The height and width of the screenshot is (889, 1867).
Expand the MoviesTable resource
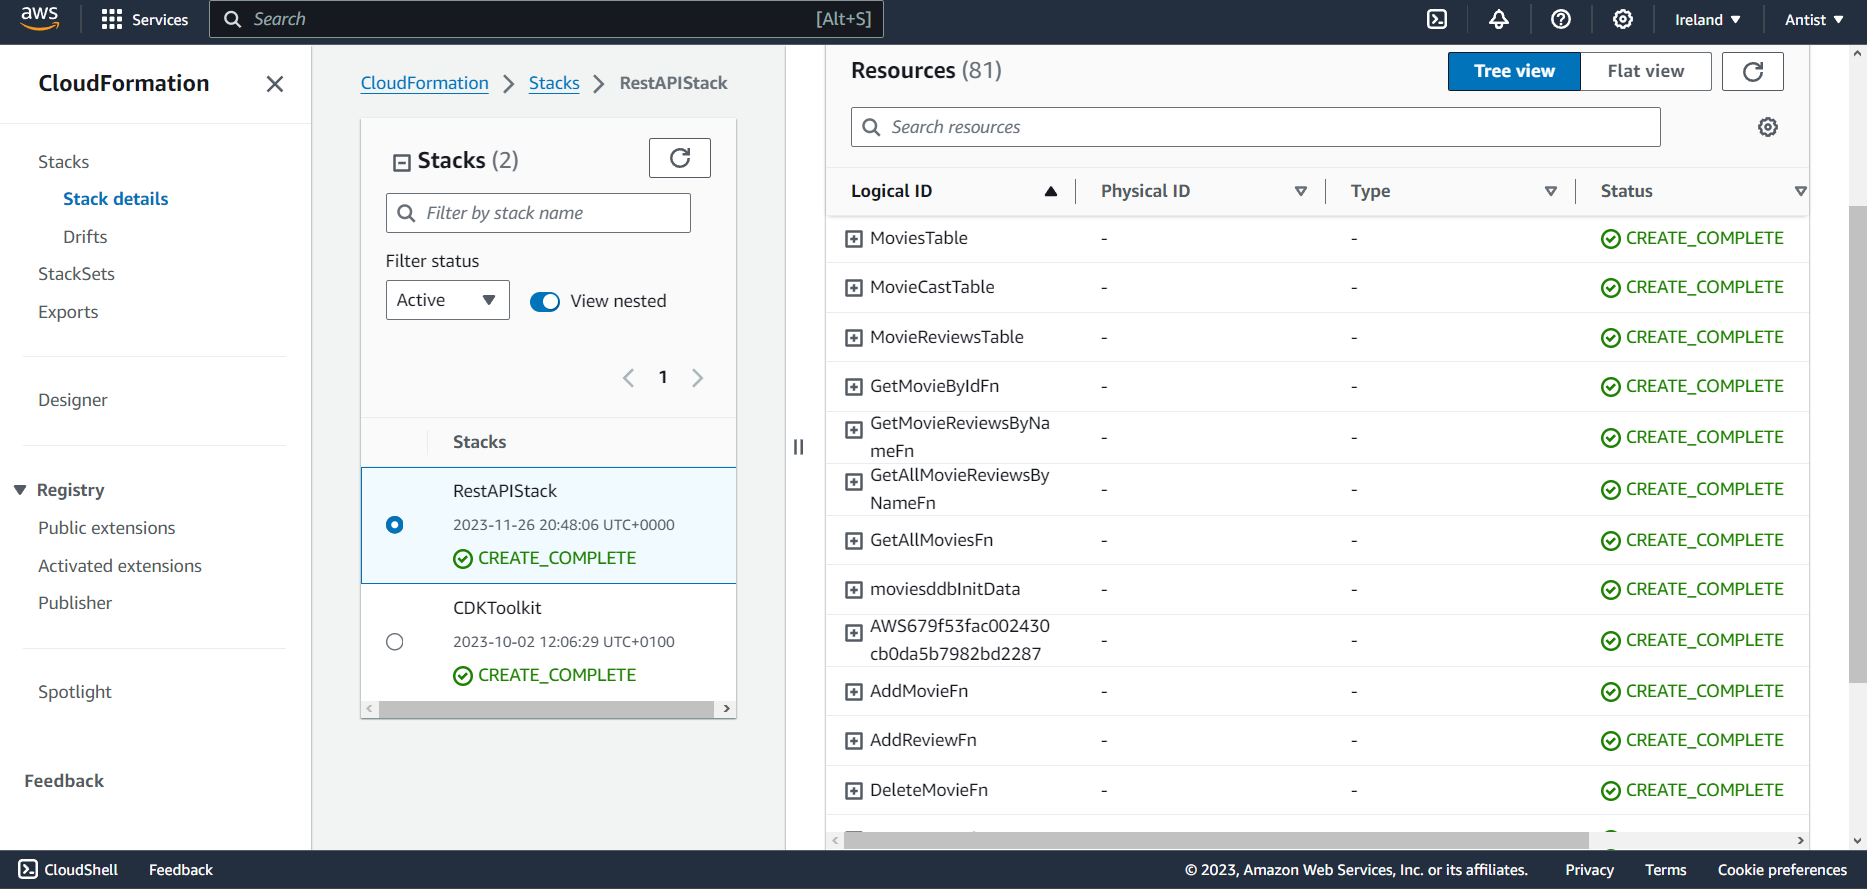(854, 239)
